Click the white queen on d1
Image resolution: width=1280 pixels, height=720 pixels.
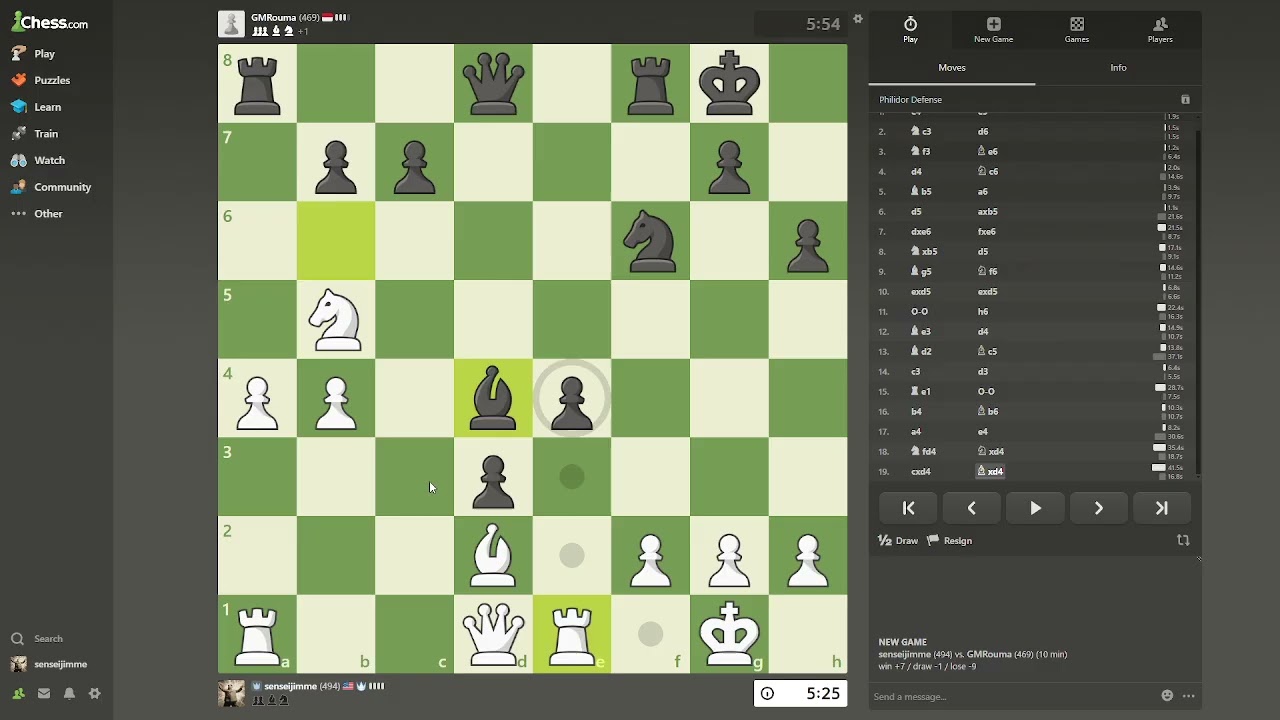tap(493, 634)
